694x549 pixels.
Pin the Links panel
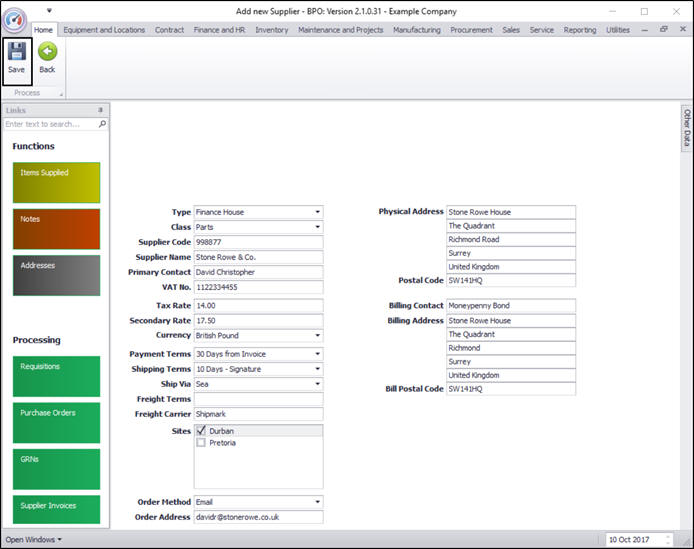click(100, 110)
